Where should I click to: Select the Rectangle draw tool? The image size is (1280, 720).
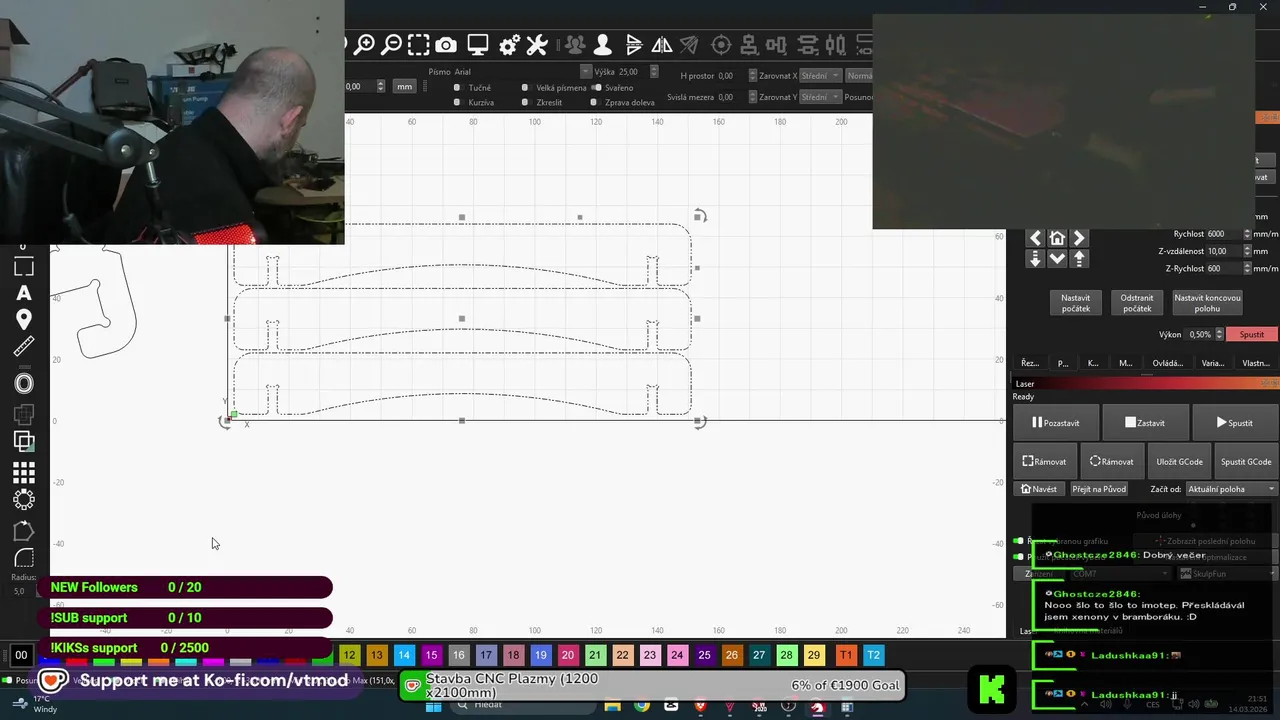24,267
